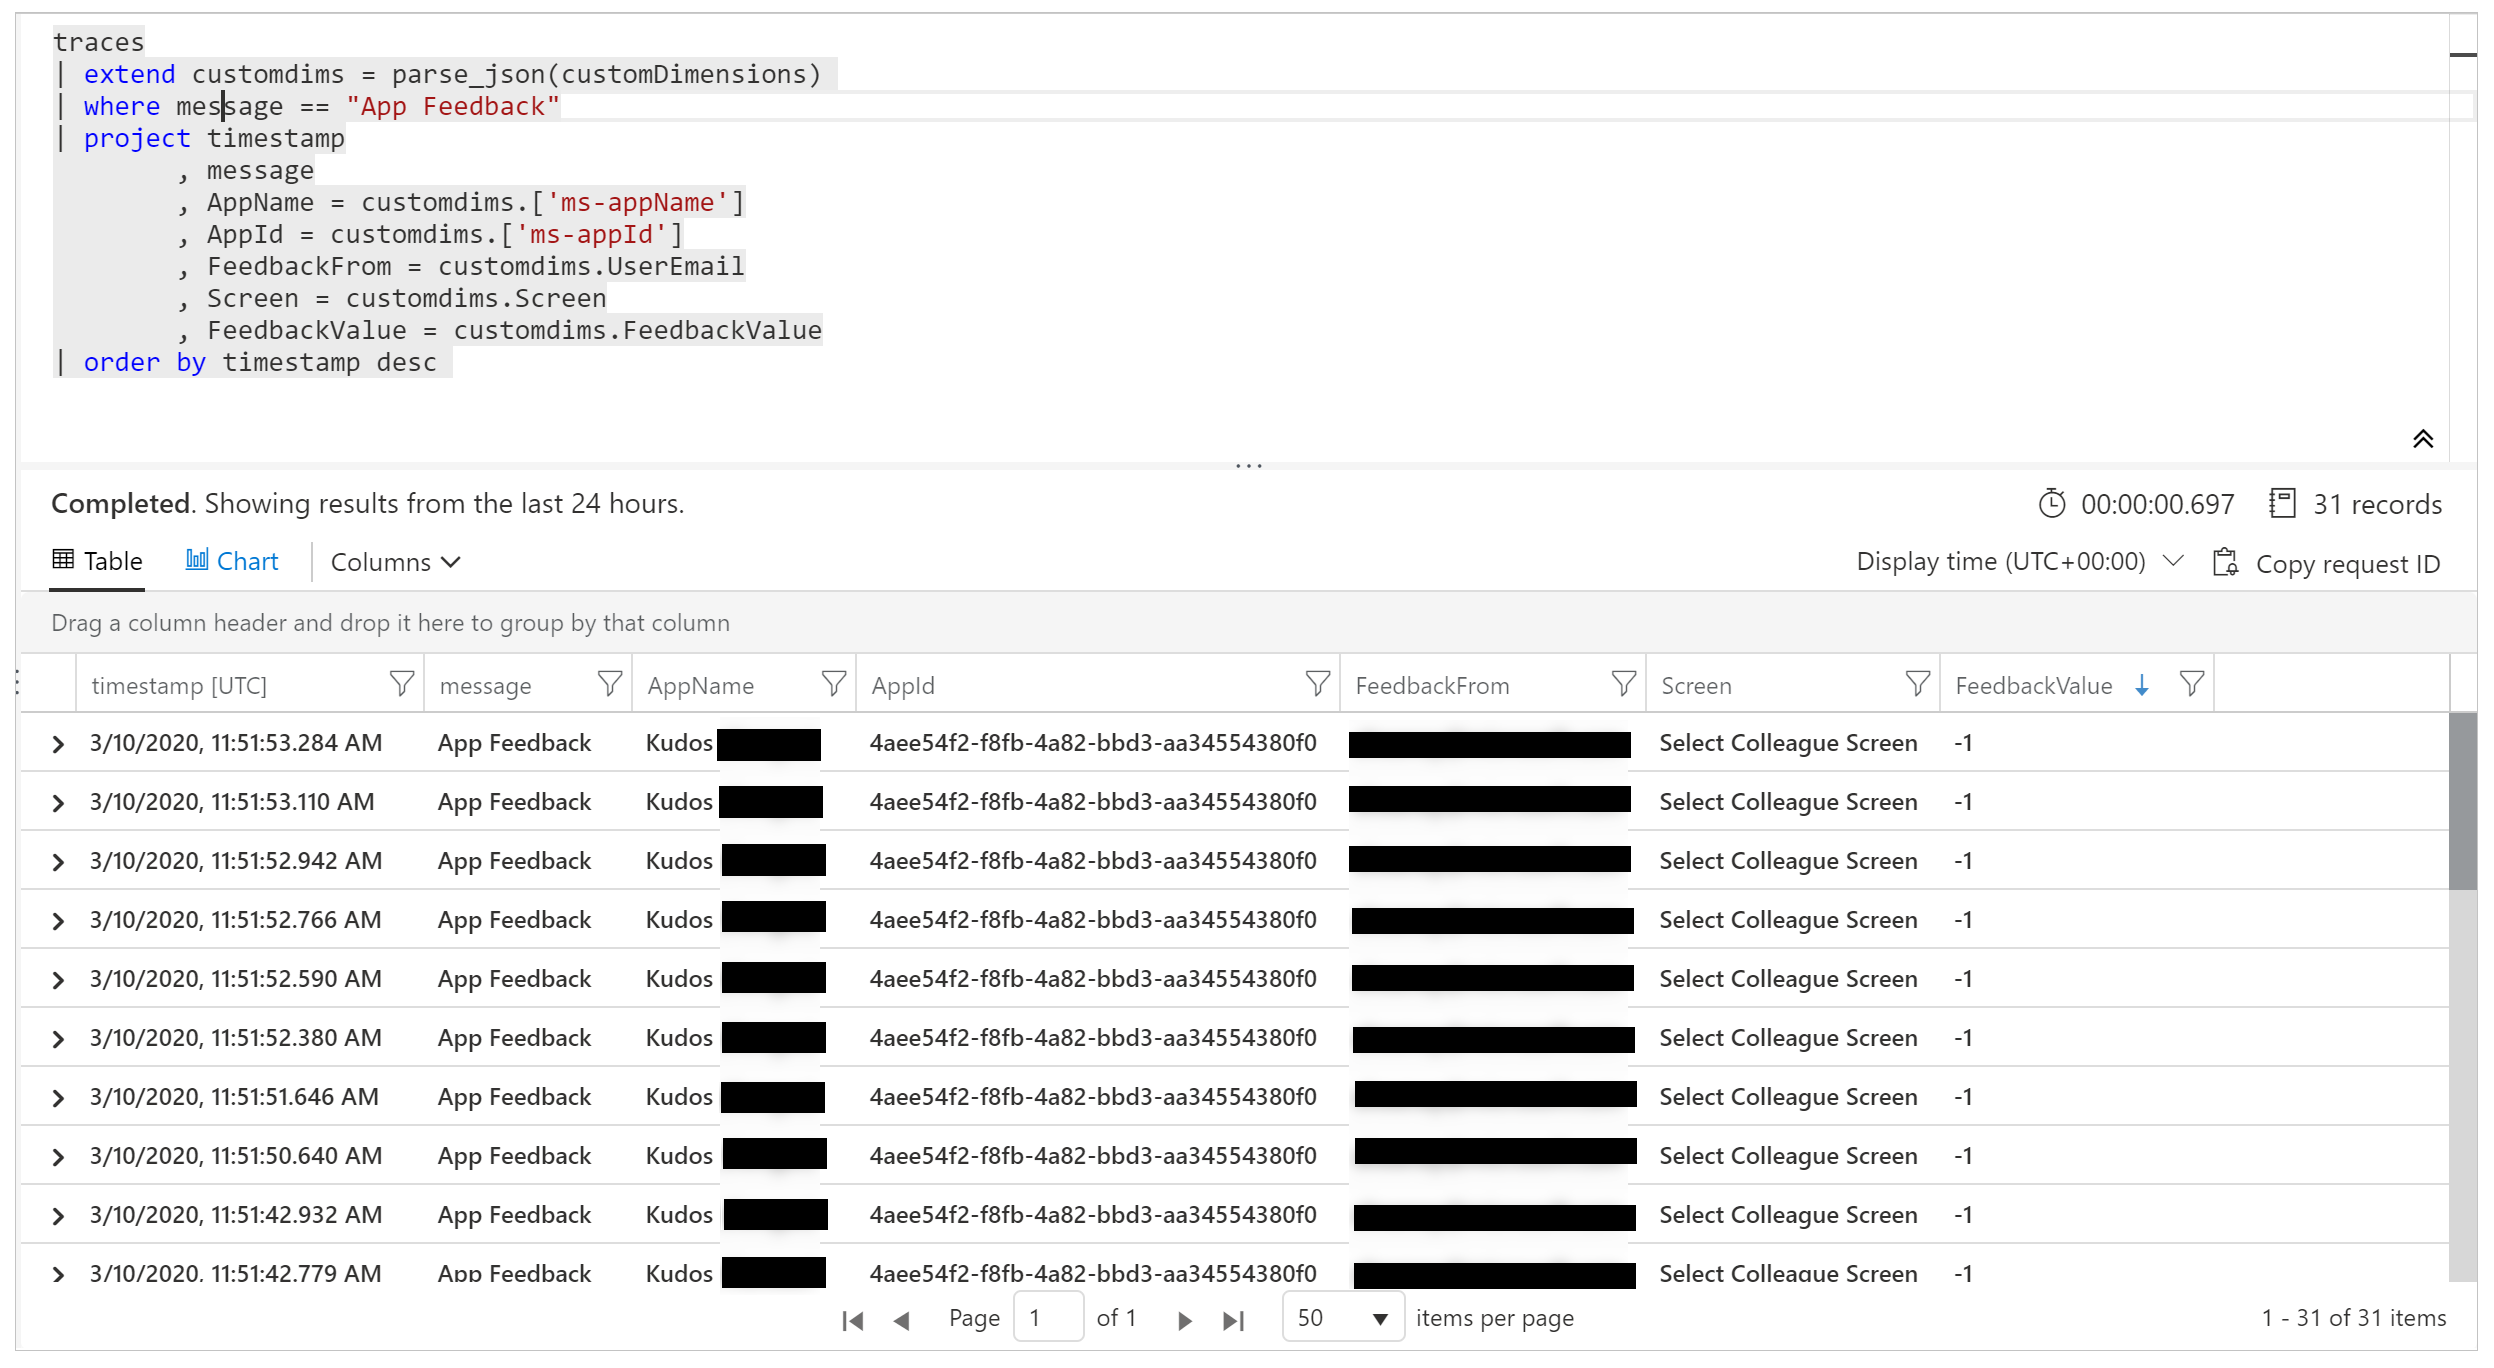Click the Table view icon
2494x1368 pixels.
point(64,561)
